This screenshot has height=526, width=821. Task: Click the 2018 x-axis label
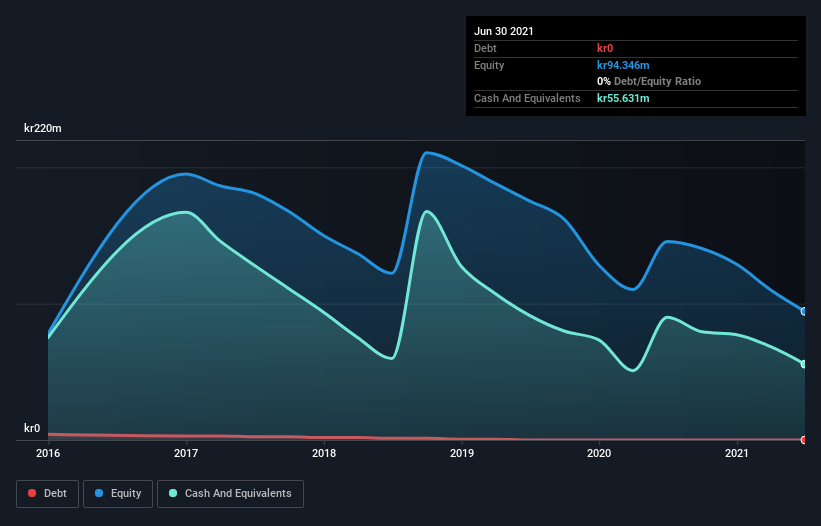pos(324,453)
